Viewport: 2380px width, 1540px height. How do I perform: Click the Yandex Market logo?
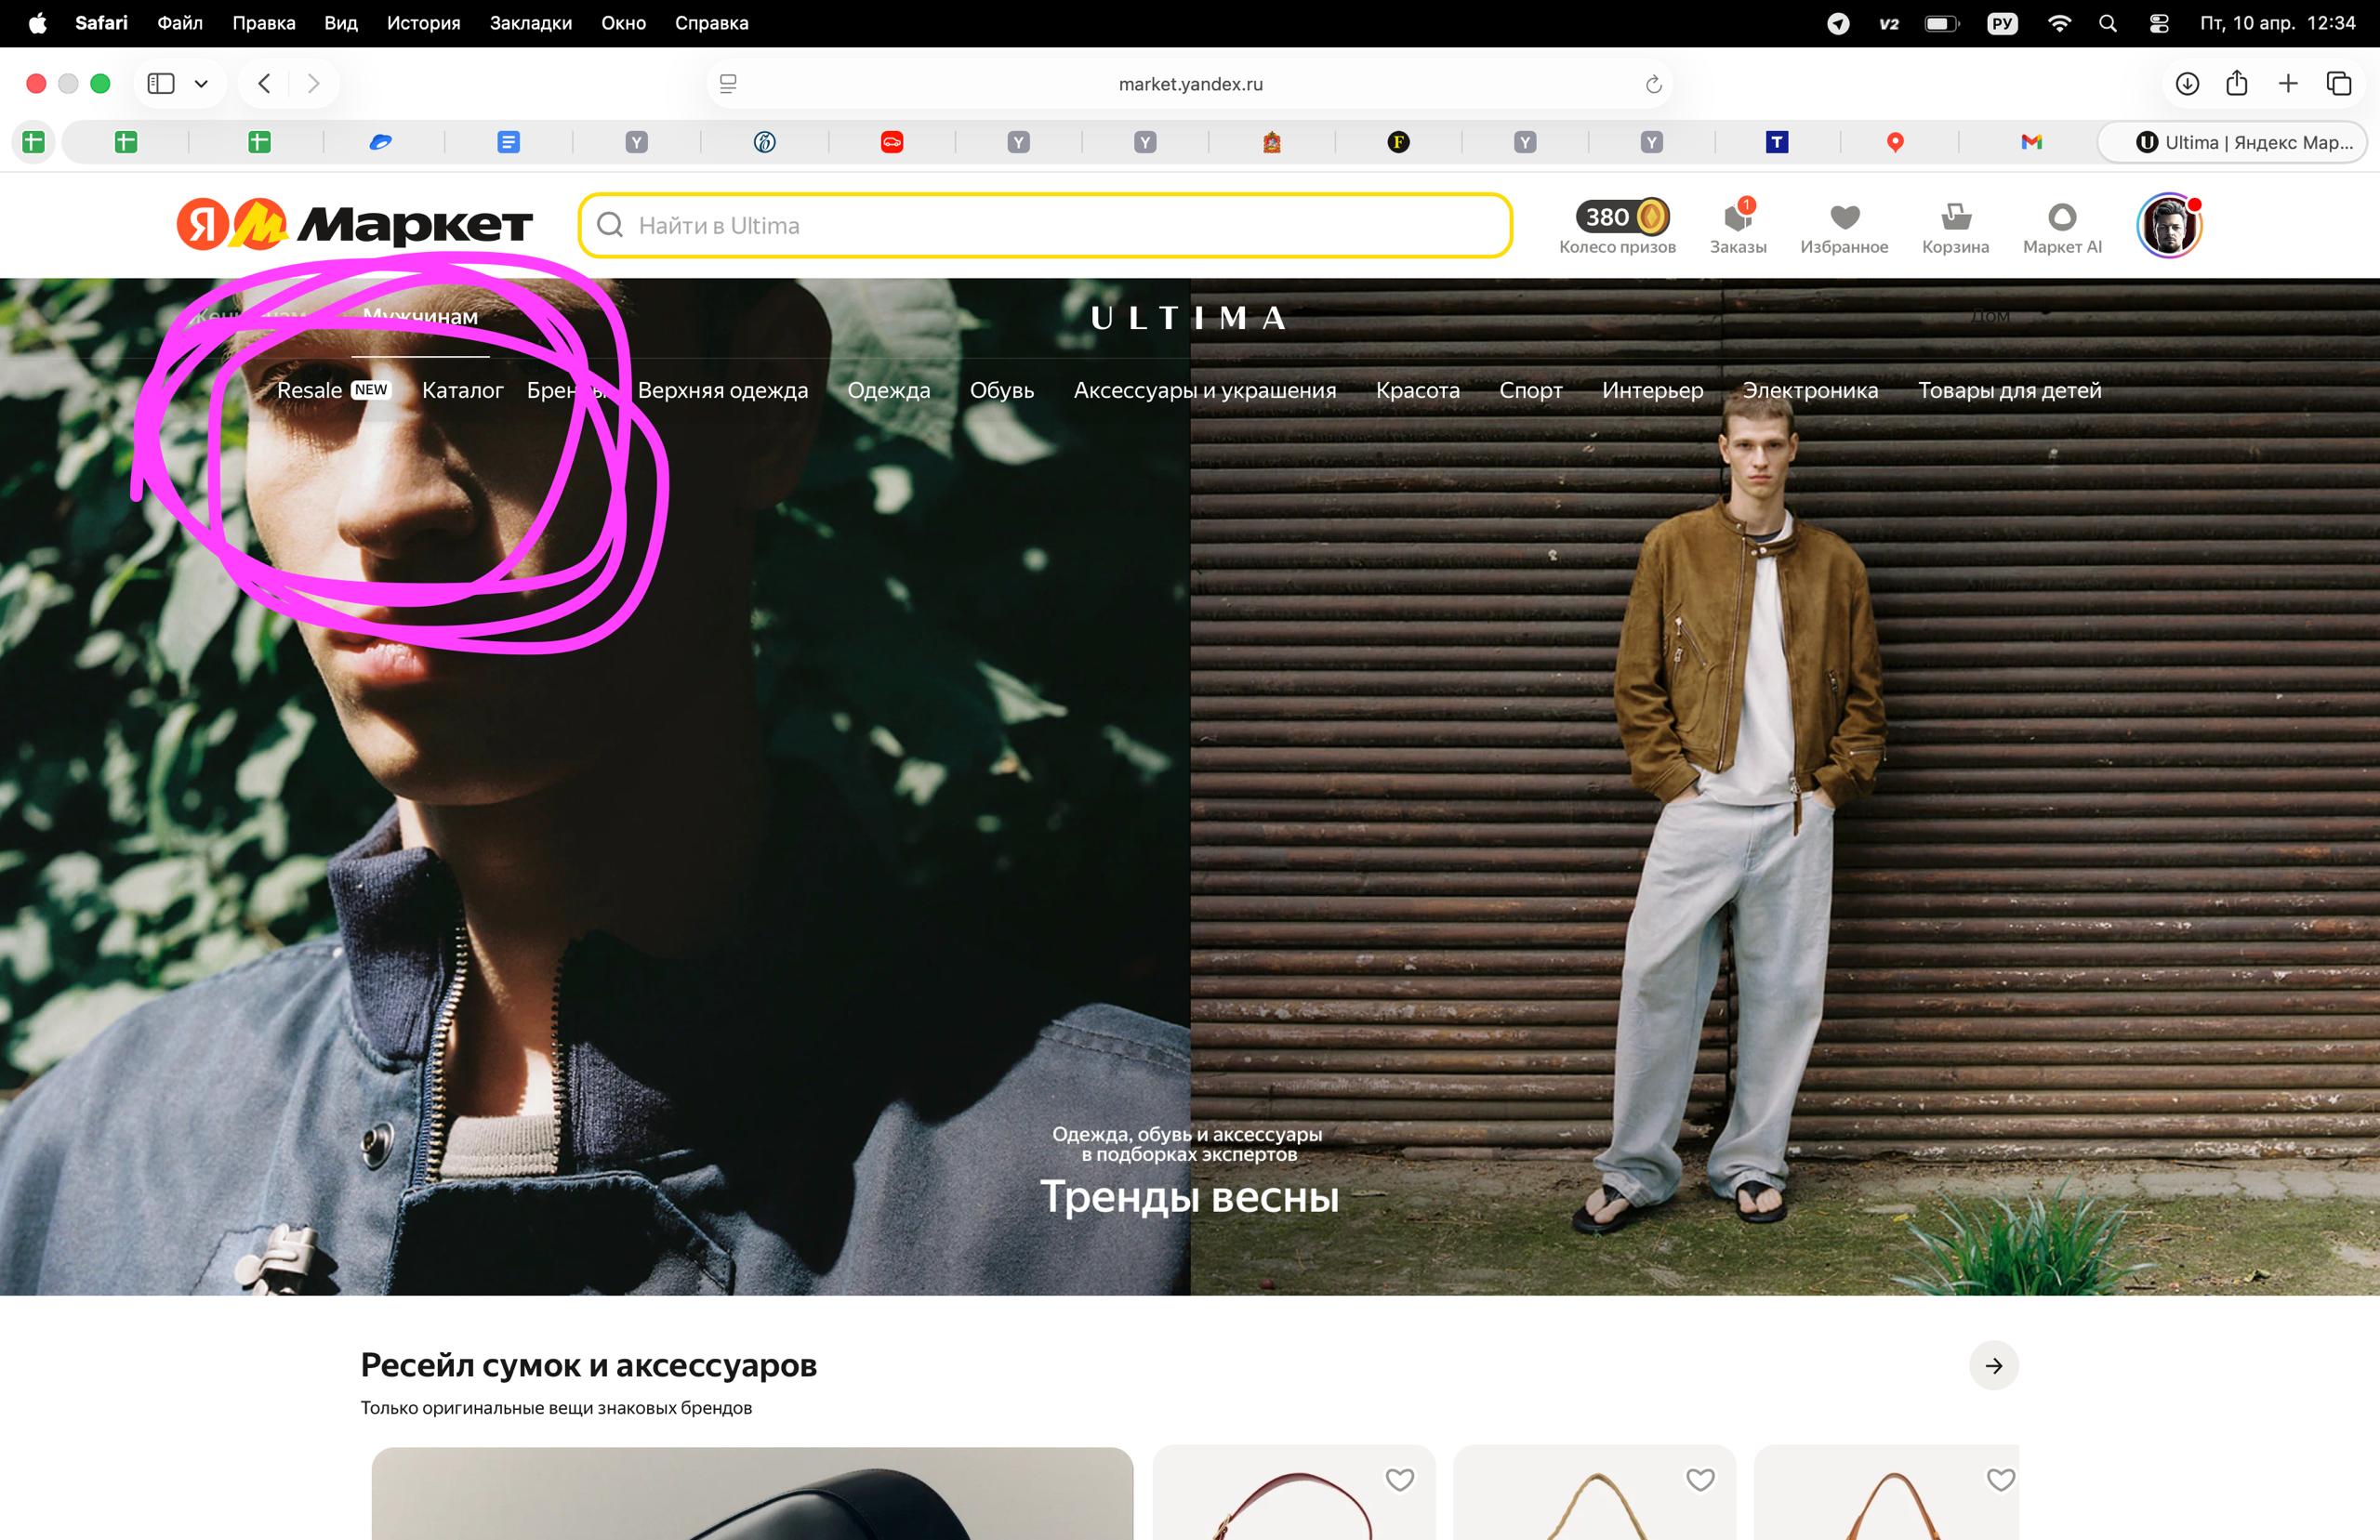(354, 225)
